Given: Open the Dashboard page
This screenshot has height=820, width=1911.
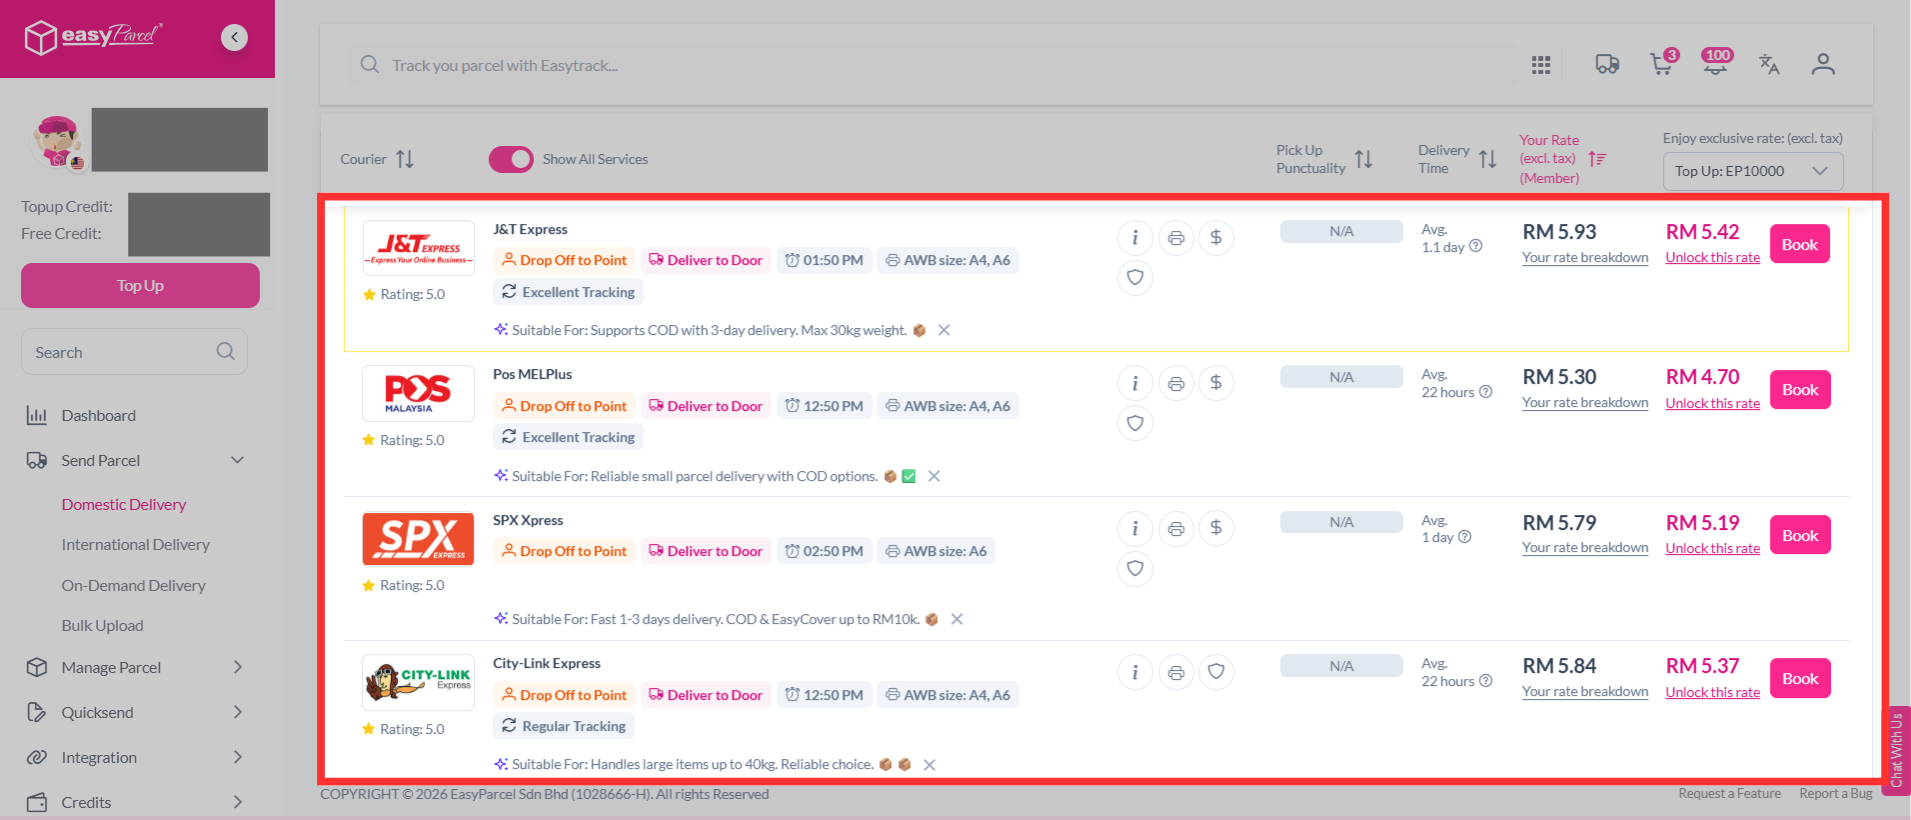Looking at the screenshot, I should click(98, 415).
